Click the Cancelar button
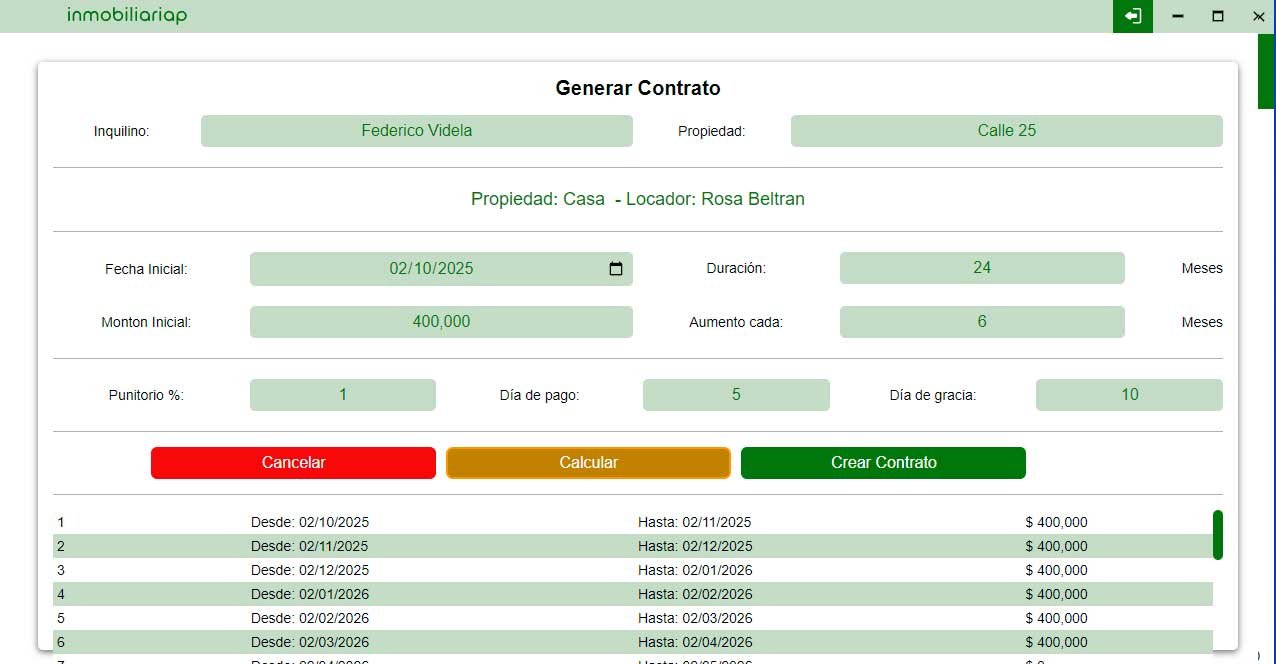The width and height of the screenshot is (1276, 664). (293, 463)
